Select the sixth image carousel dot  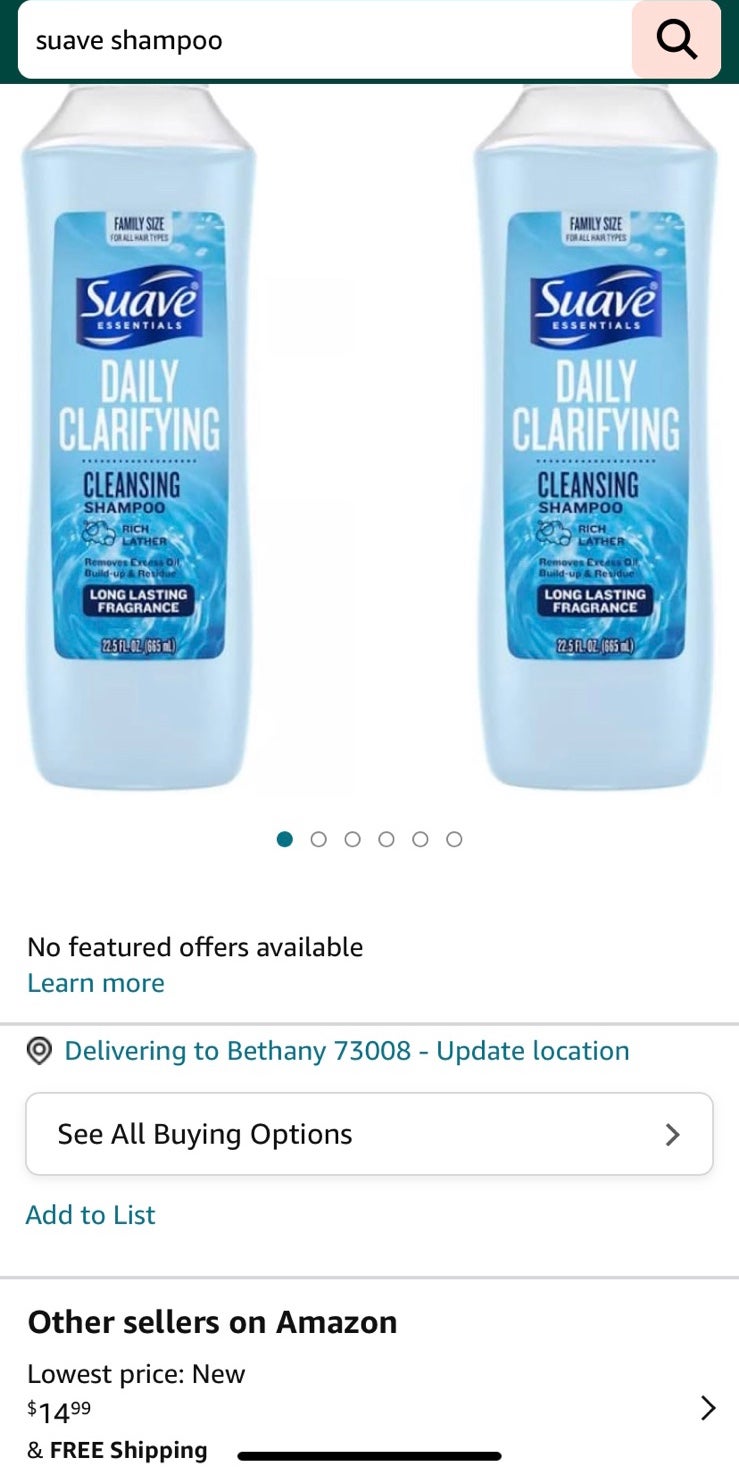tap(454, 839)
